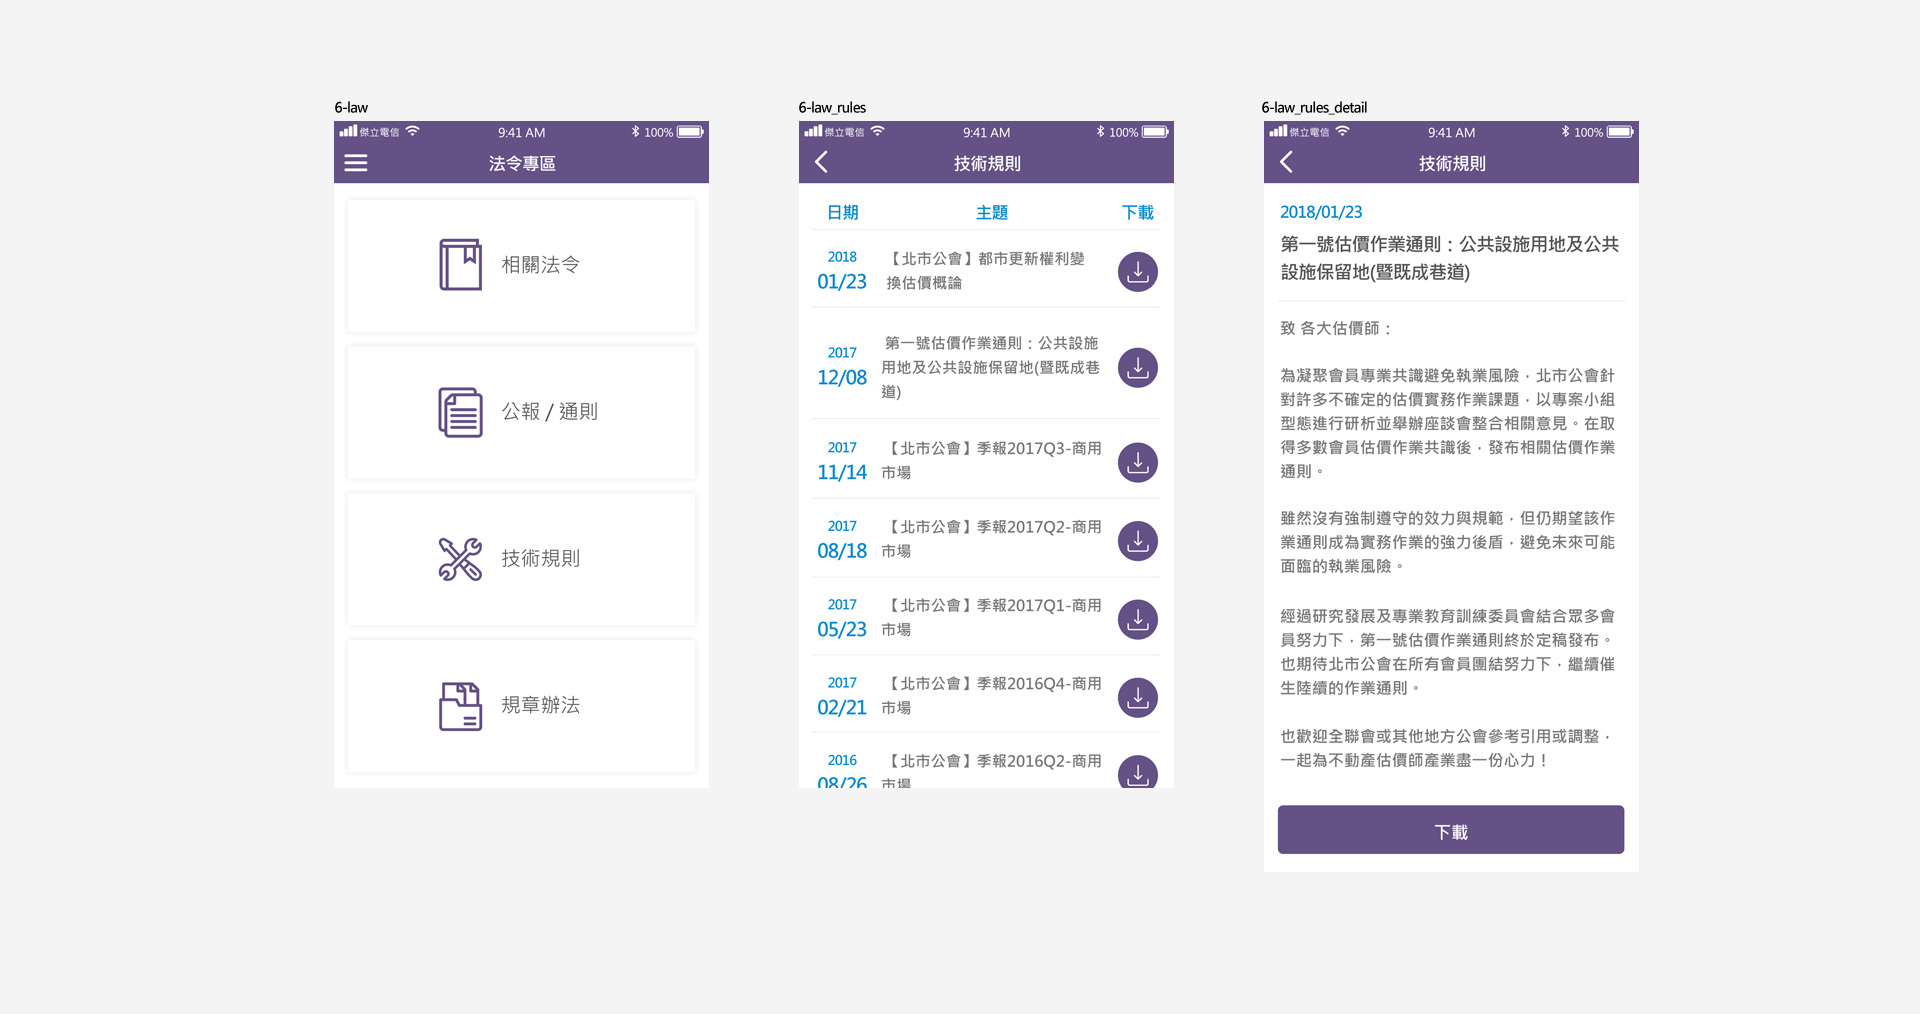Click the 主題 column header

click(x=991, y=213)
